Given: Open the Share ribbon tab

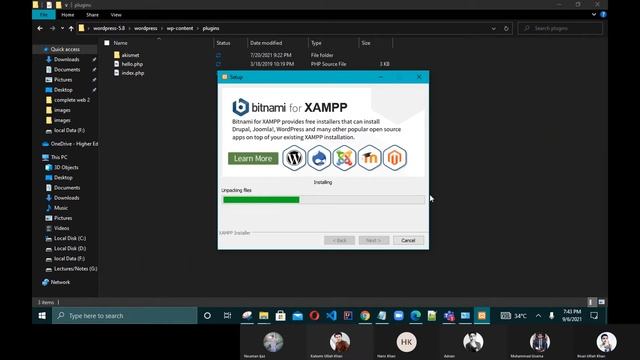Looking at the screenshot, I should (92, 15).
